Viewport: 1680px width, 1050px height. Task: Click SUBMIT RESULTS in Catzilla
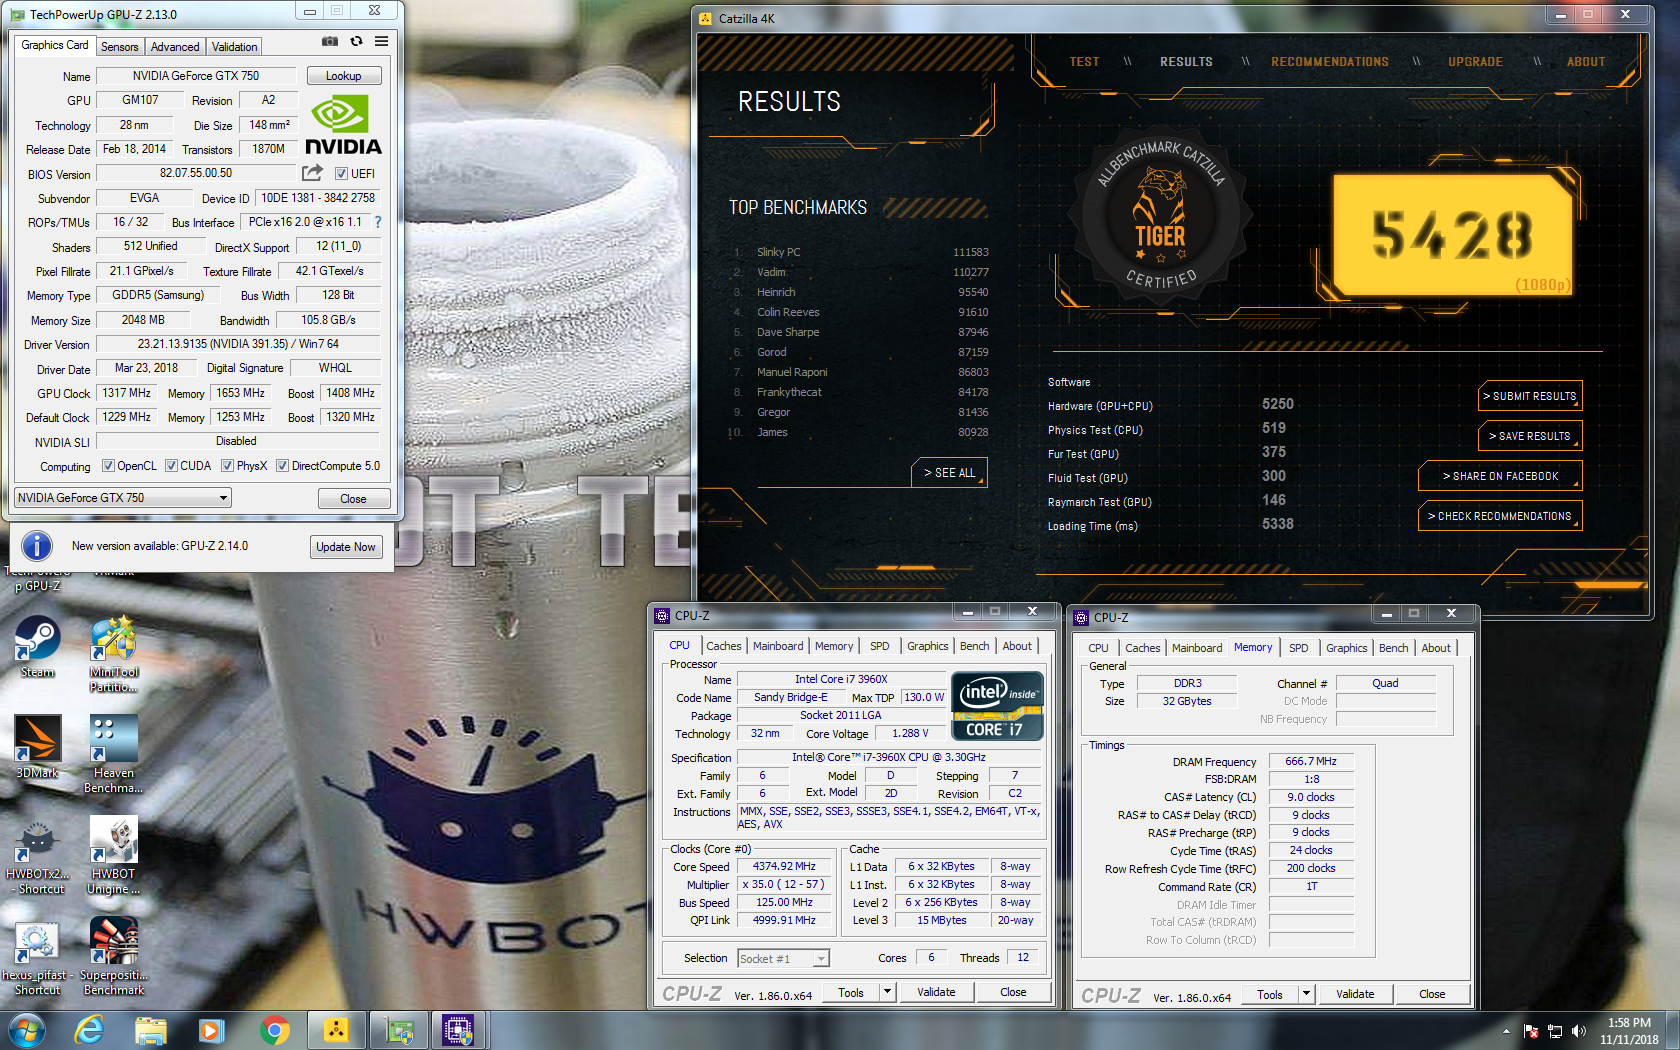point(1530,396)
